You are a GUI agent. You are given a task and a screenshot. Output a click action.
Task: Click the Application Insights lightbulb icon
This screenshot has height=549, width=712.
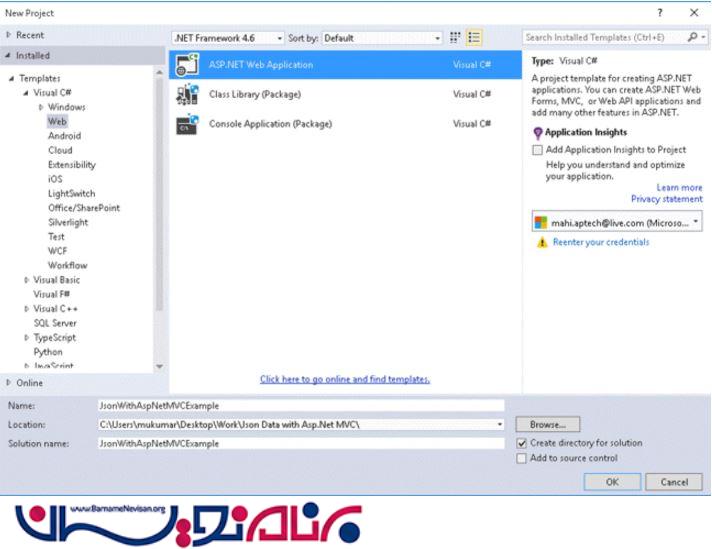[x=538, y=132]
